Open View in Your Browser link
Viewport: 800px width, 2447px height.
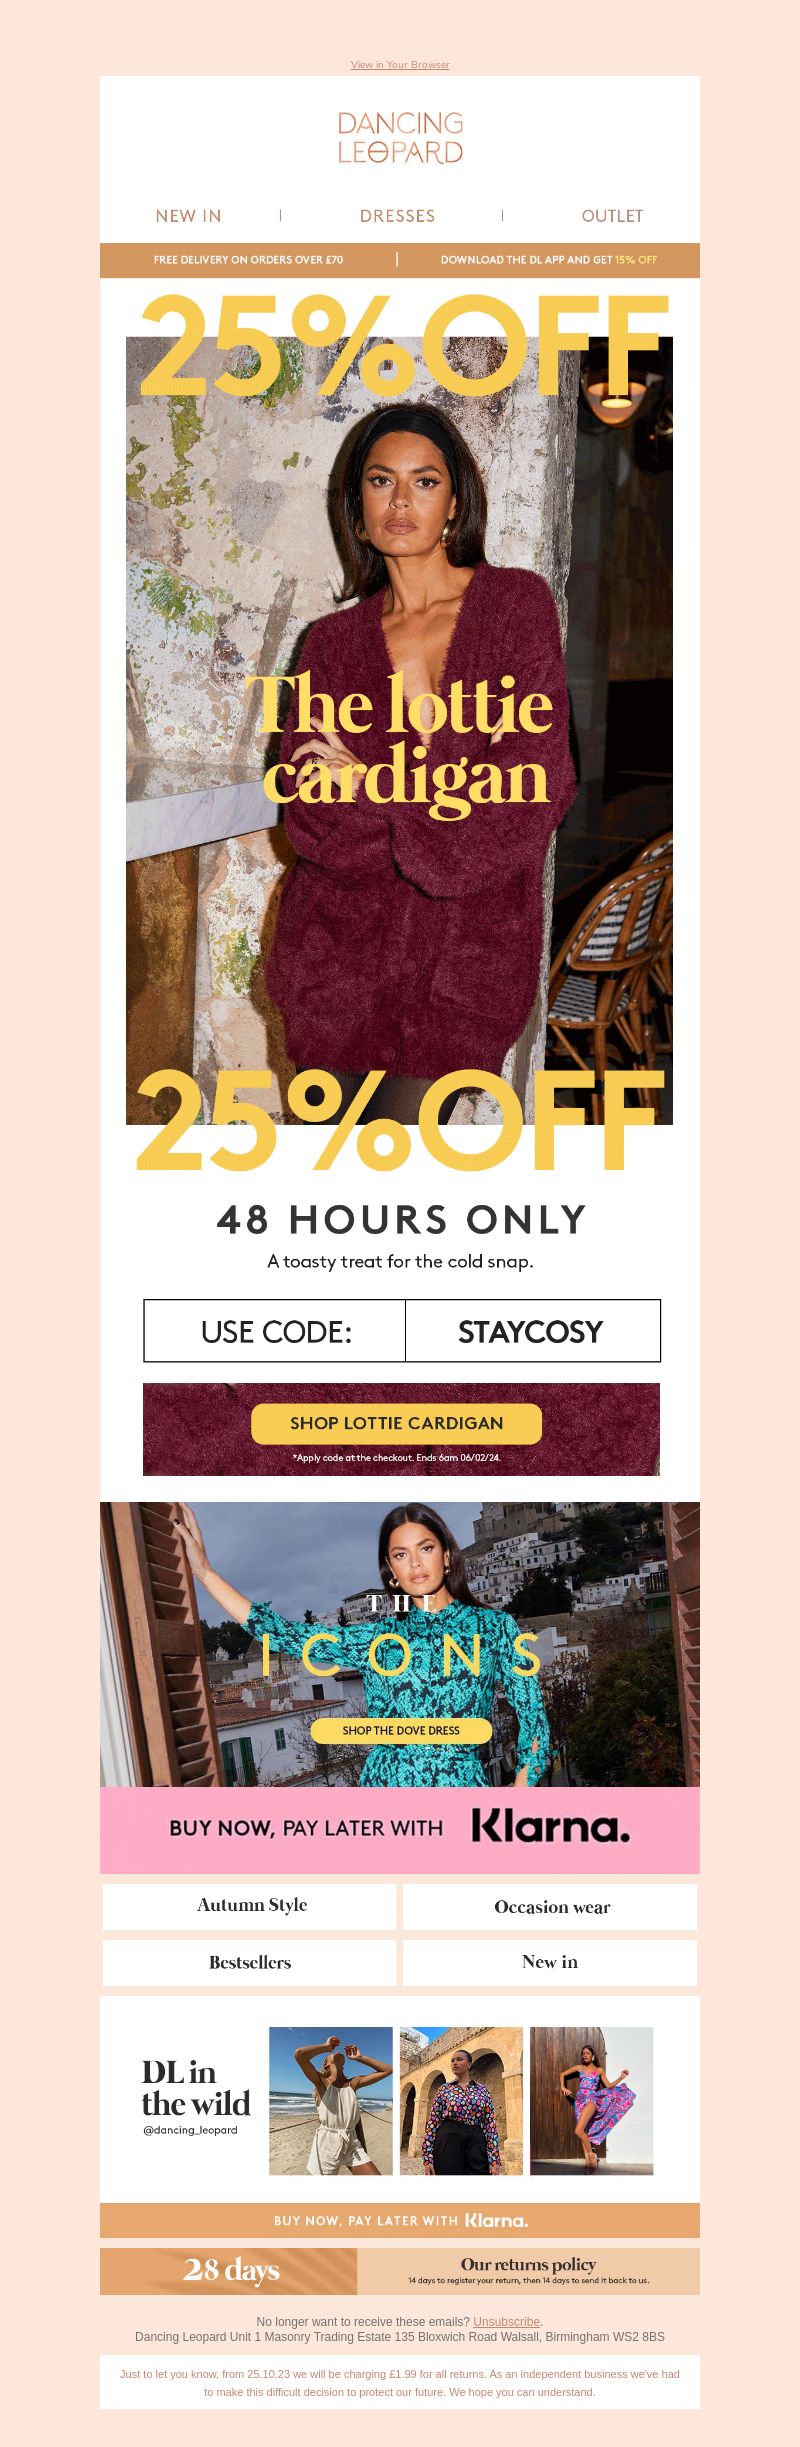(x=400, y=65)
